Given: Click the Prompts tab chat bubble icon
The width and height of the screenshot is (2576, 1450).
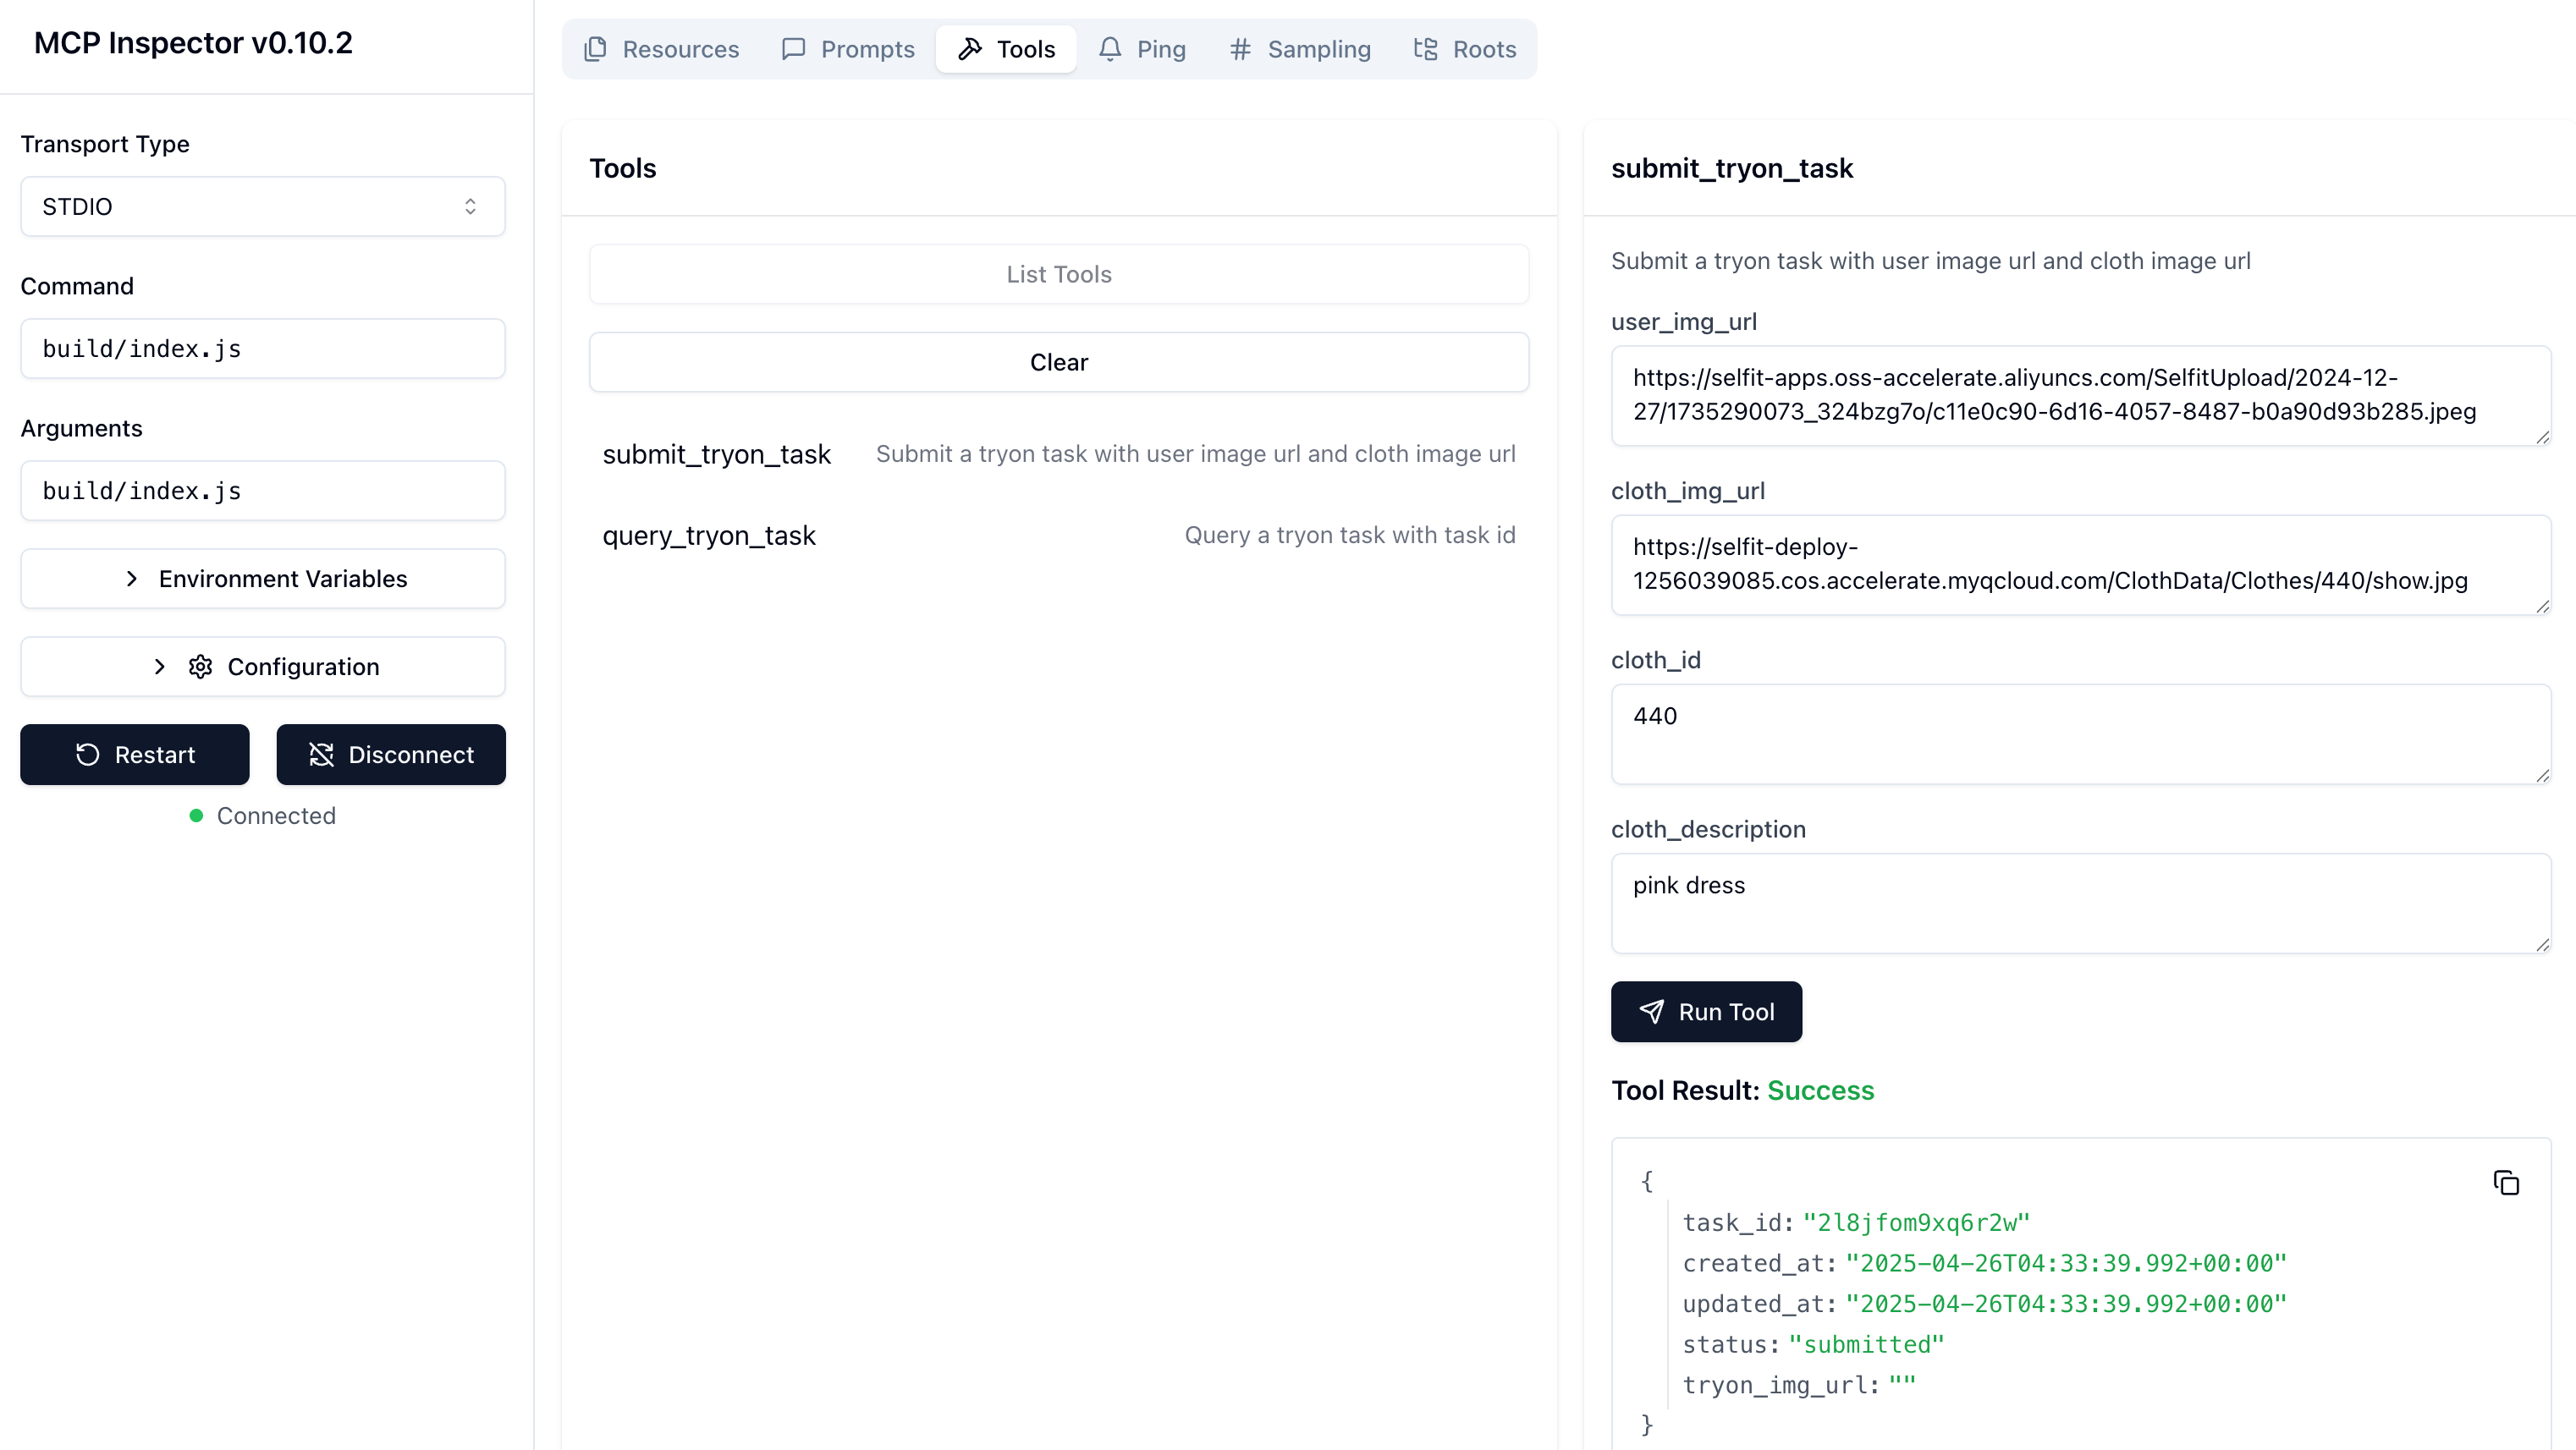Looking at the screenshot, I should [793, 49].
